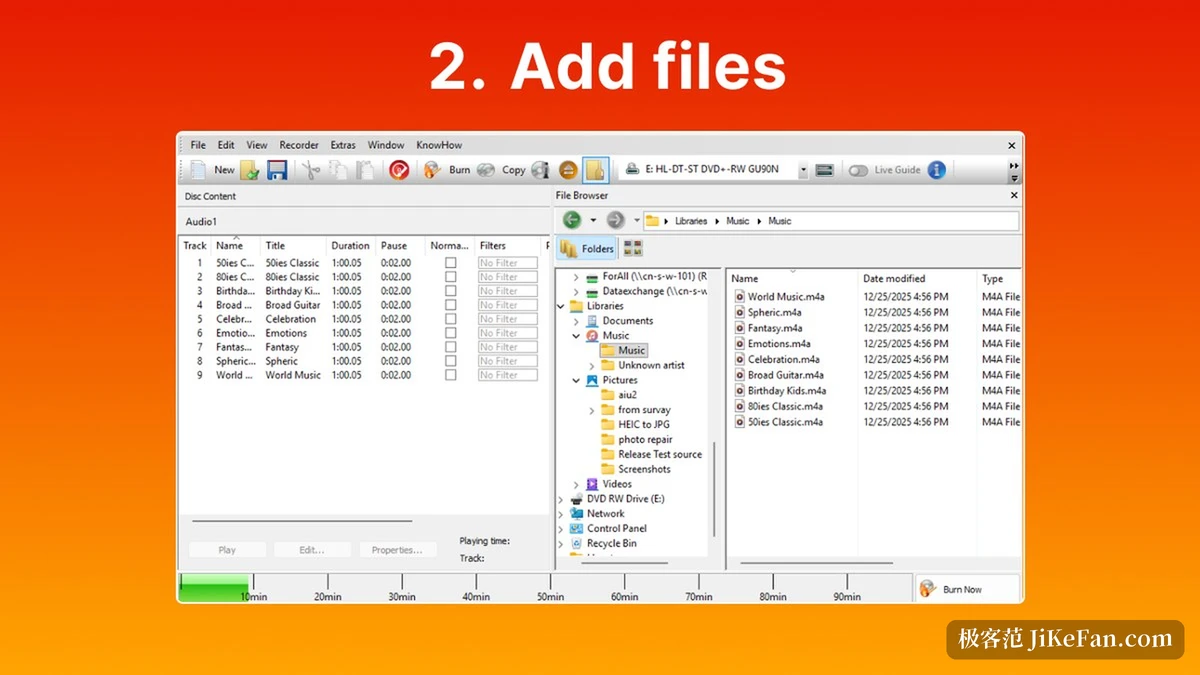Check Normalize box for track 1
1200x675 pixels.
[x=450, y=263]
